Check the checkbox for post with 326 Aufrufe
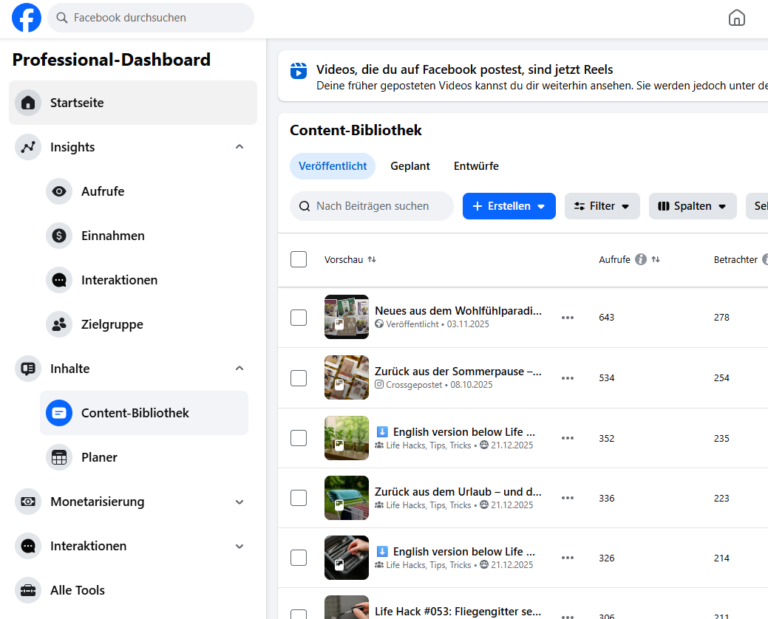768x619 pixels. (x=298, y=558)
